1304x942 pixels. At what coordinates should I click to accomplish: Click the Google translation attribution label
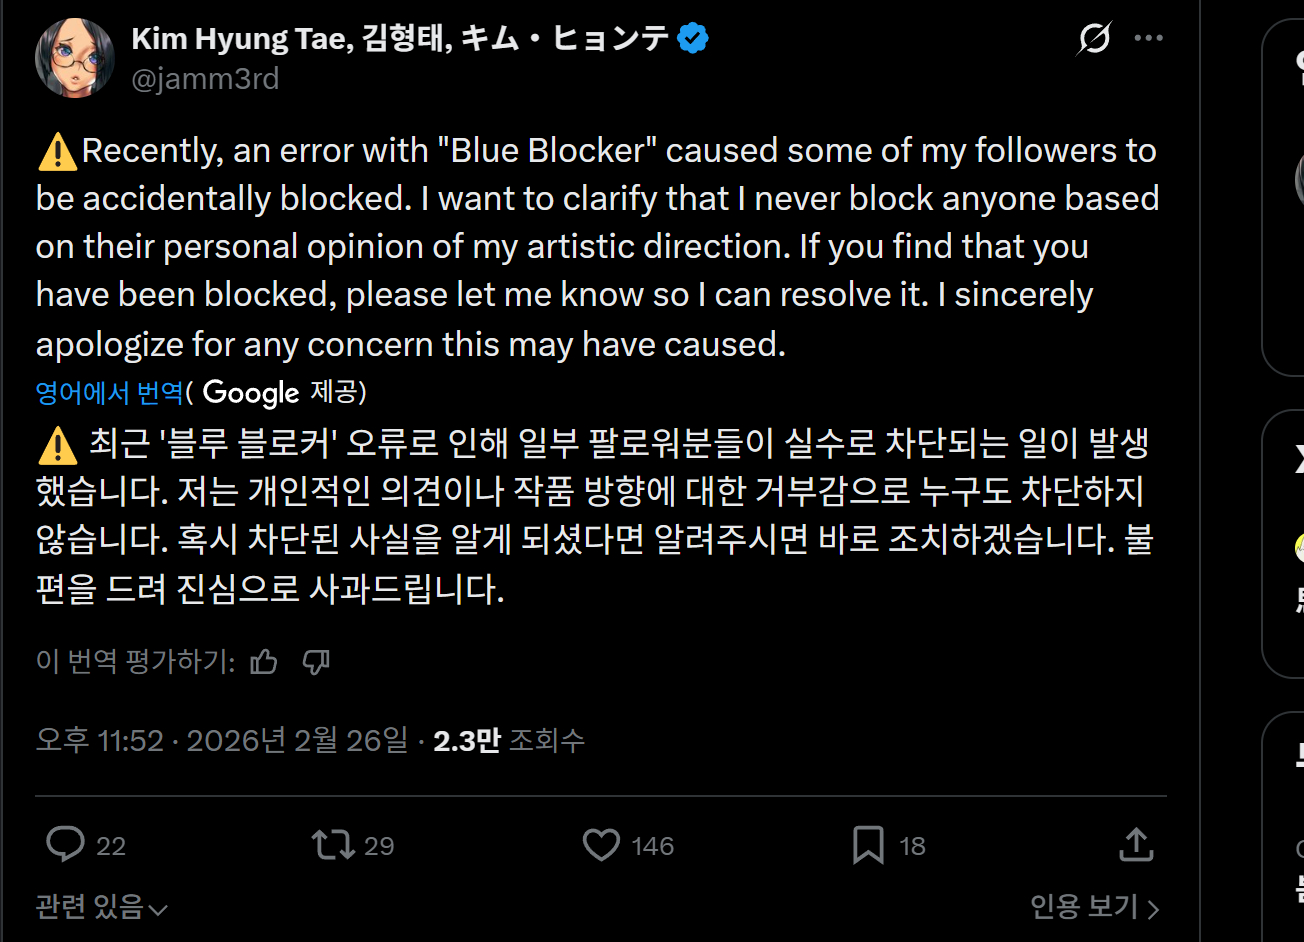(251, 393)
